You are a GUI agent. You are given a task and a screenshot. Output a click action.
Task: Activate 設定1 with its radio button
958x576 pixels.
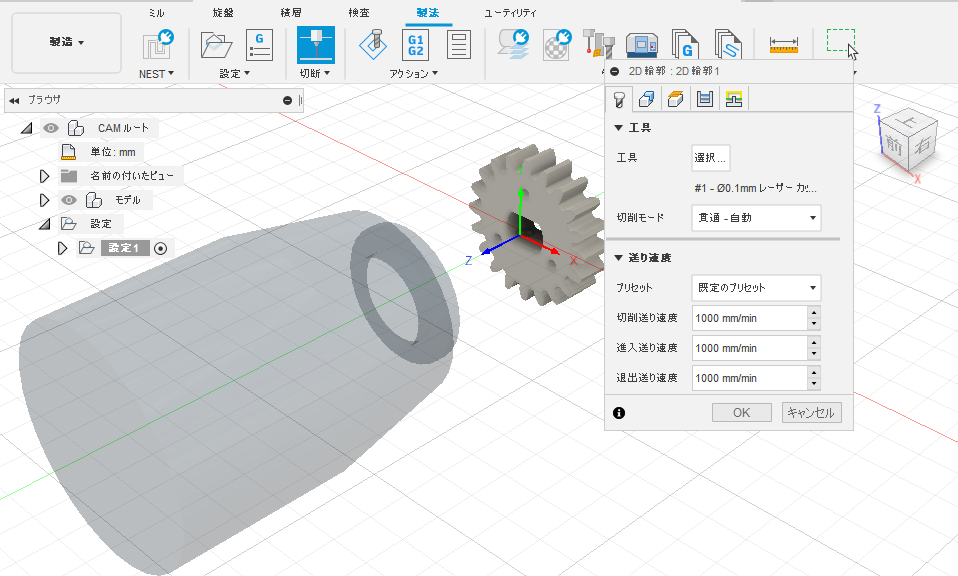161,248
